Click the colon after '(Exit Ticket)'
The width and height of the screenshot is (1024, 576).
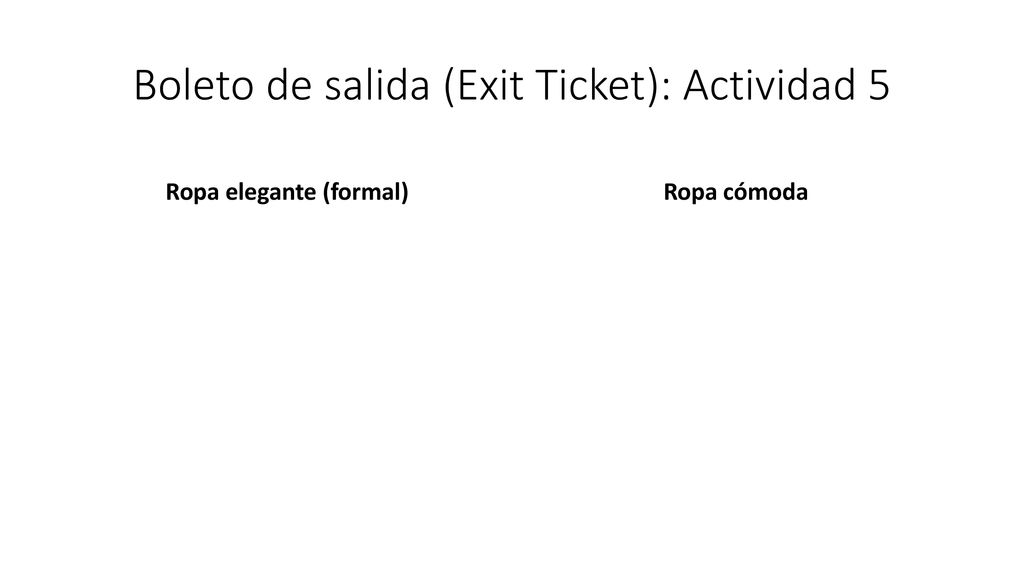point(666,91)
